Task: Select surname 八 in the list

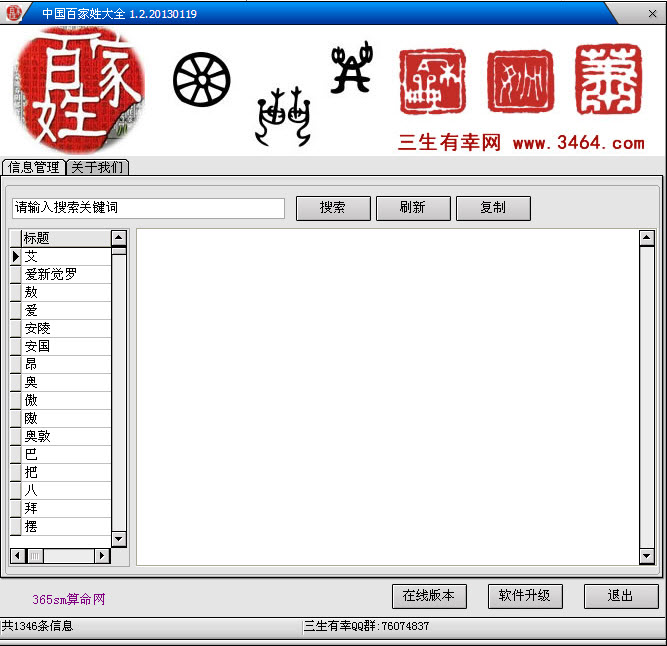Action: click(66, 490)
